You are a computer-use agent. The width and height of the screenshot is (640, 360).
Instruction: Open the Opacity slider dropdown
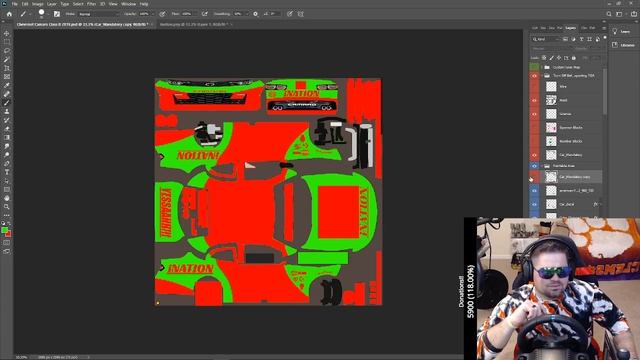153,14
